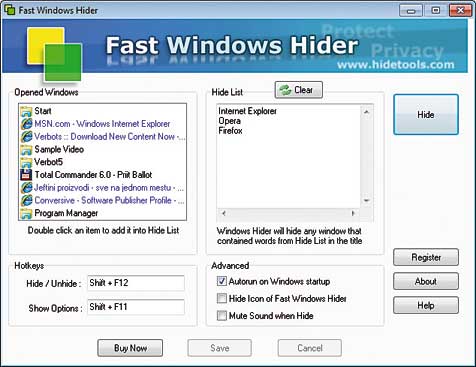Select "Total Commander 6.0 - Priit Ballot" entry
The width and height of the screenshot is (476, 367).
tap(93, 175)
